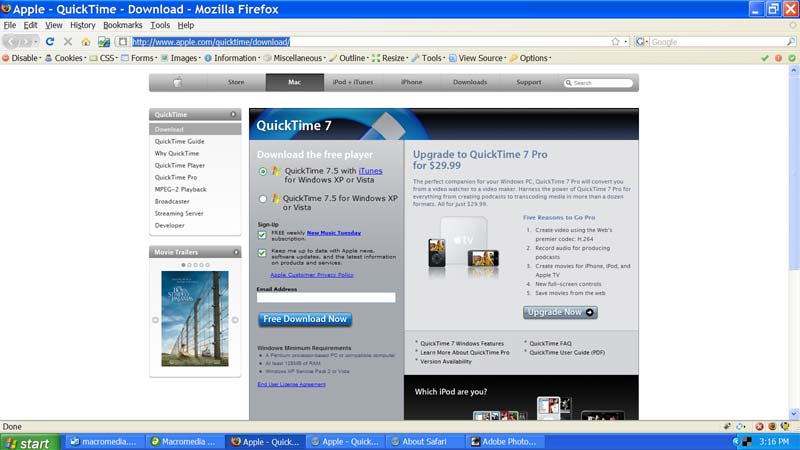Bookmark this page with the star icon
Image resolution: width=800 pixels, height=450 pixels.
[x=615, y=42]
